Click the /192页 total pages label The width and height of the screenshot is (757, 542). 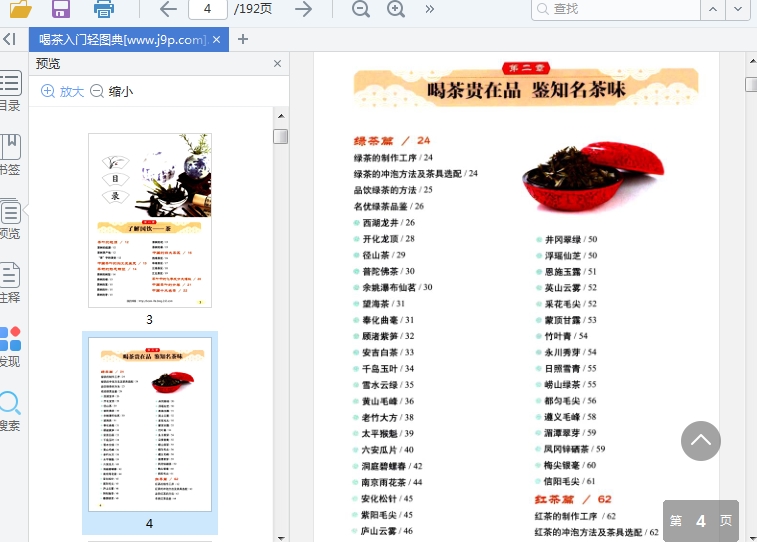click(x=252, y=9)
